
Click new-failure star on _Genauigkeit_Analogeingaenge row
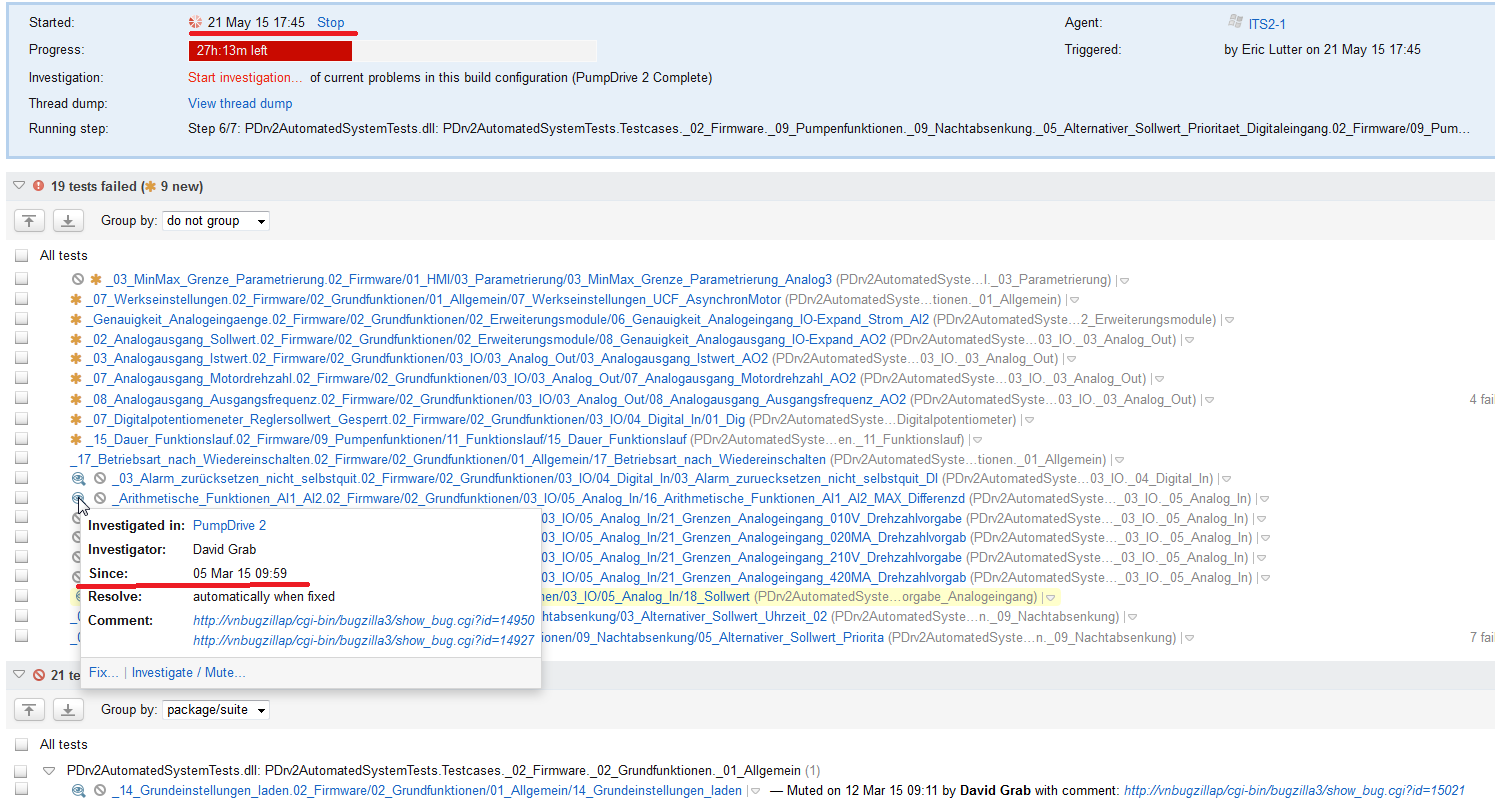[x=76, y=319]
